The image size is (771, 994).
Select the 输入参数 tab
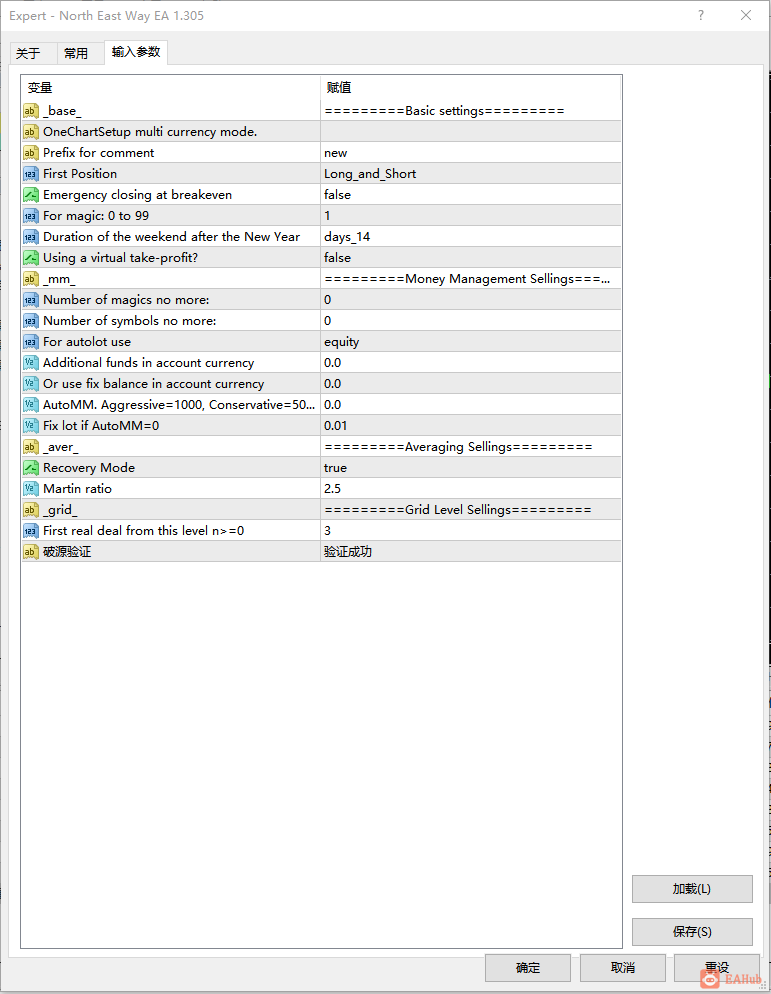[x=136, y=52]
